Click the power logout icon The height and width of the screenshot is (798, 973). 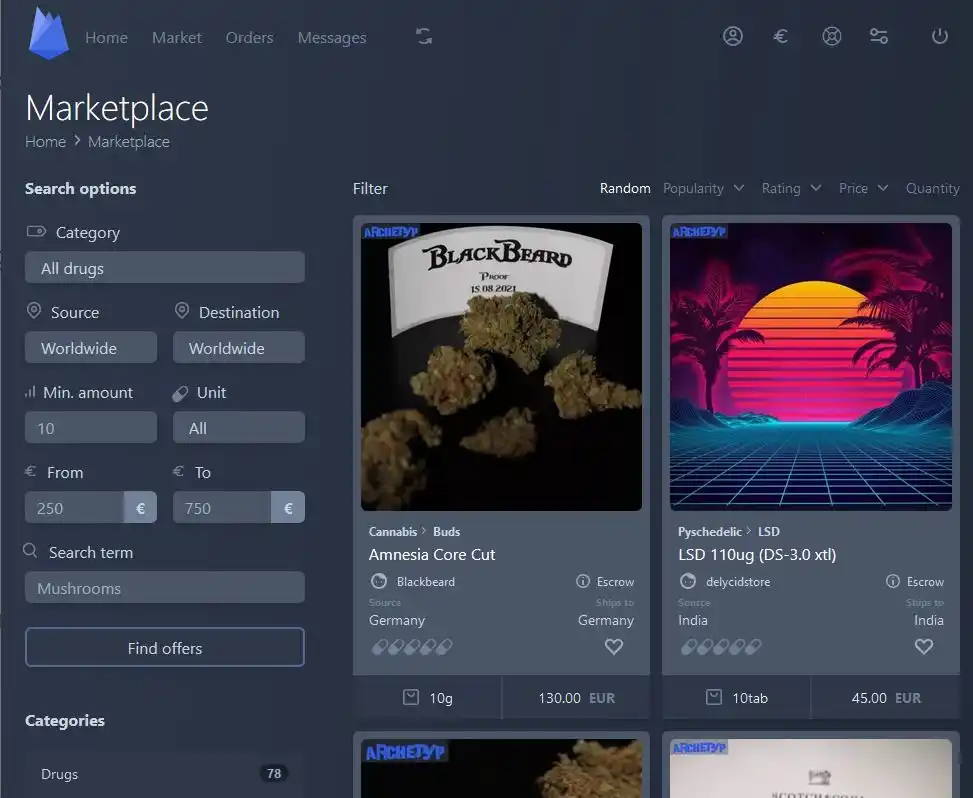click(939, 36)
